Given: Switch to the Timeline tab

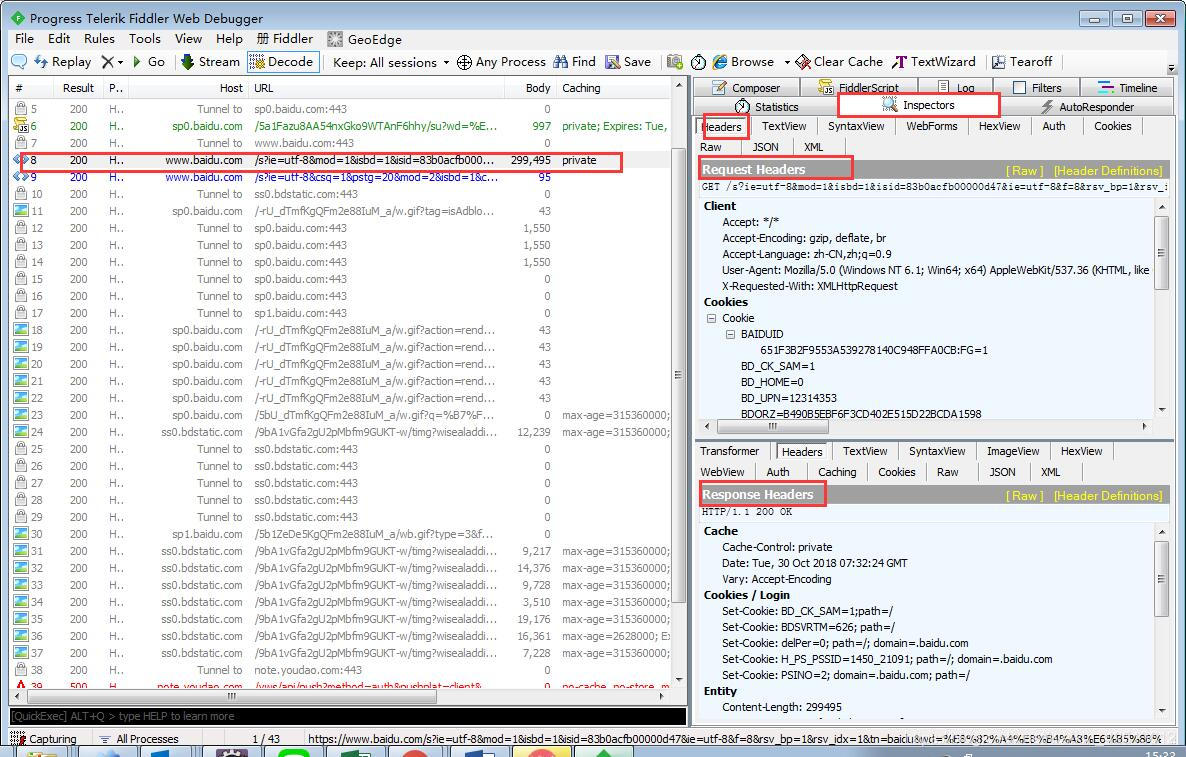Looking at the screenshot, I should click(1127, 88).
